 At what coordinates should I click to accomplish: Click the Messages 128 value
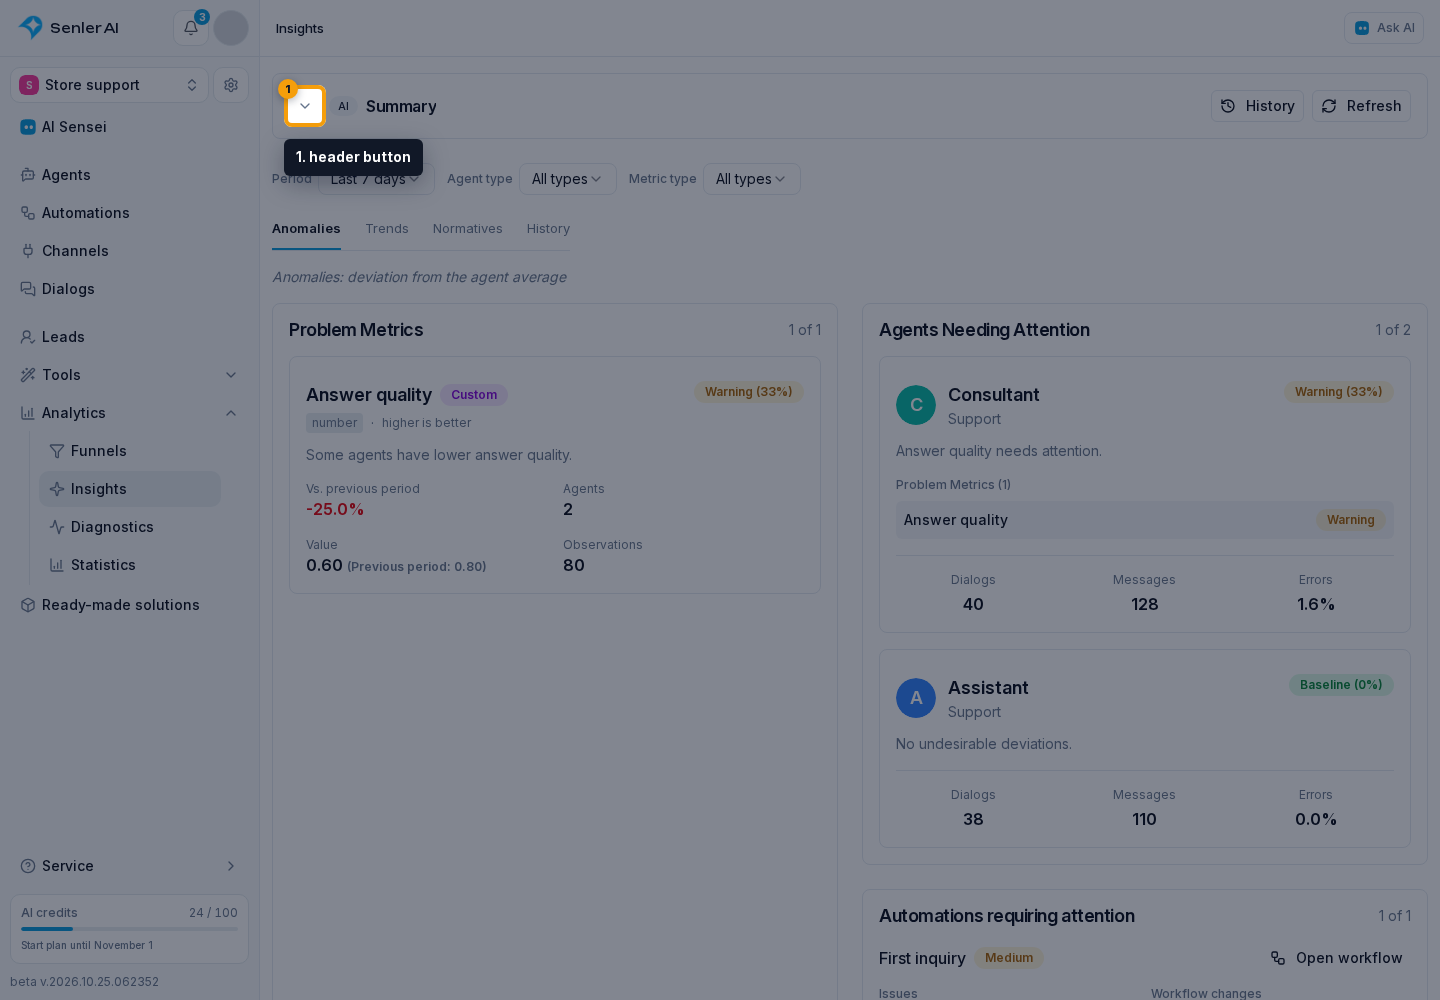1144,604
